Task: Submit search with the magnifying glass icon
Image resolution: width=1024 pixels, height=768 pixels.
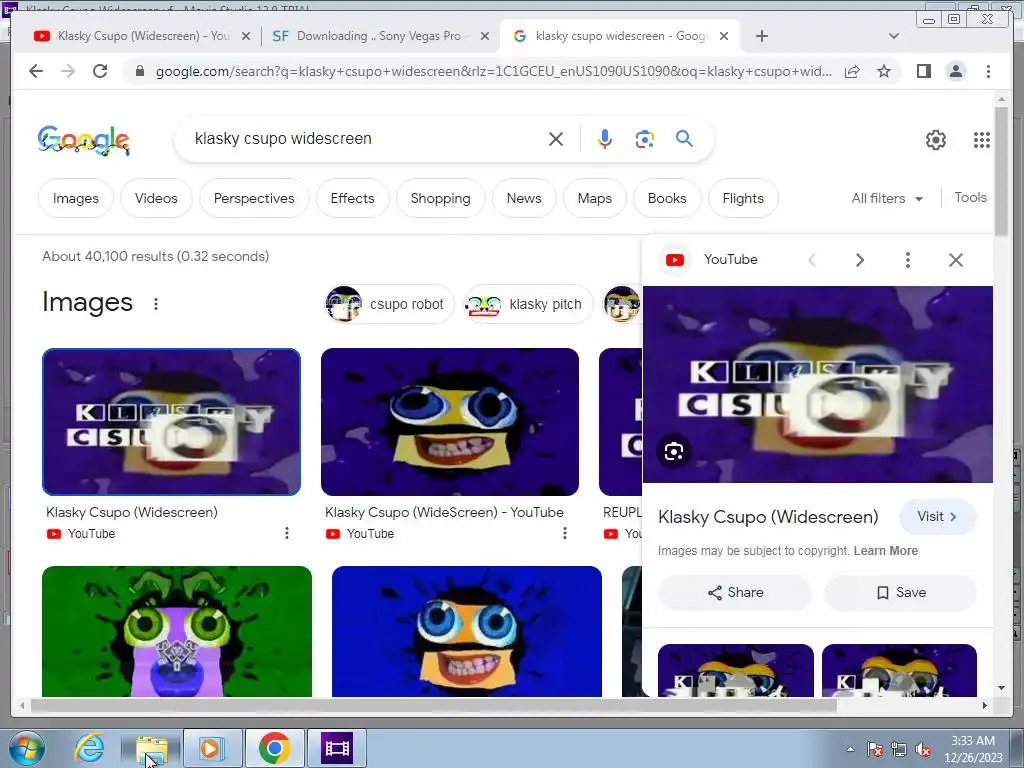Action: pyautogui.click(x=684, y=138)
